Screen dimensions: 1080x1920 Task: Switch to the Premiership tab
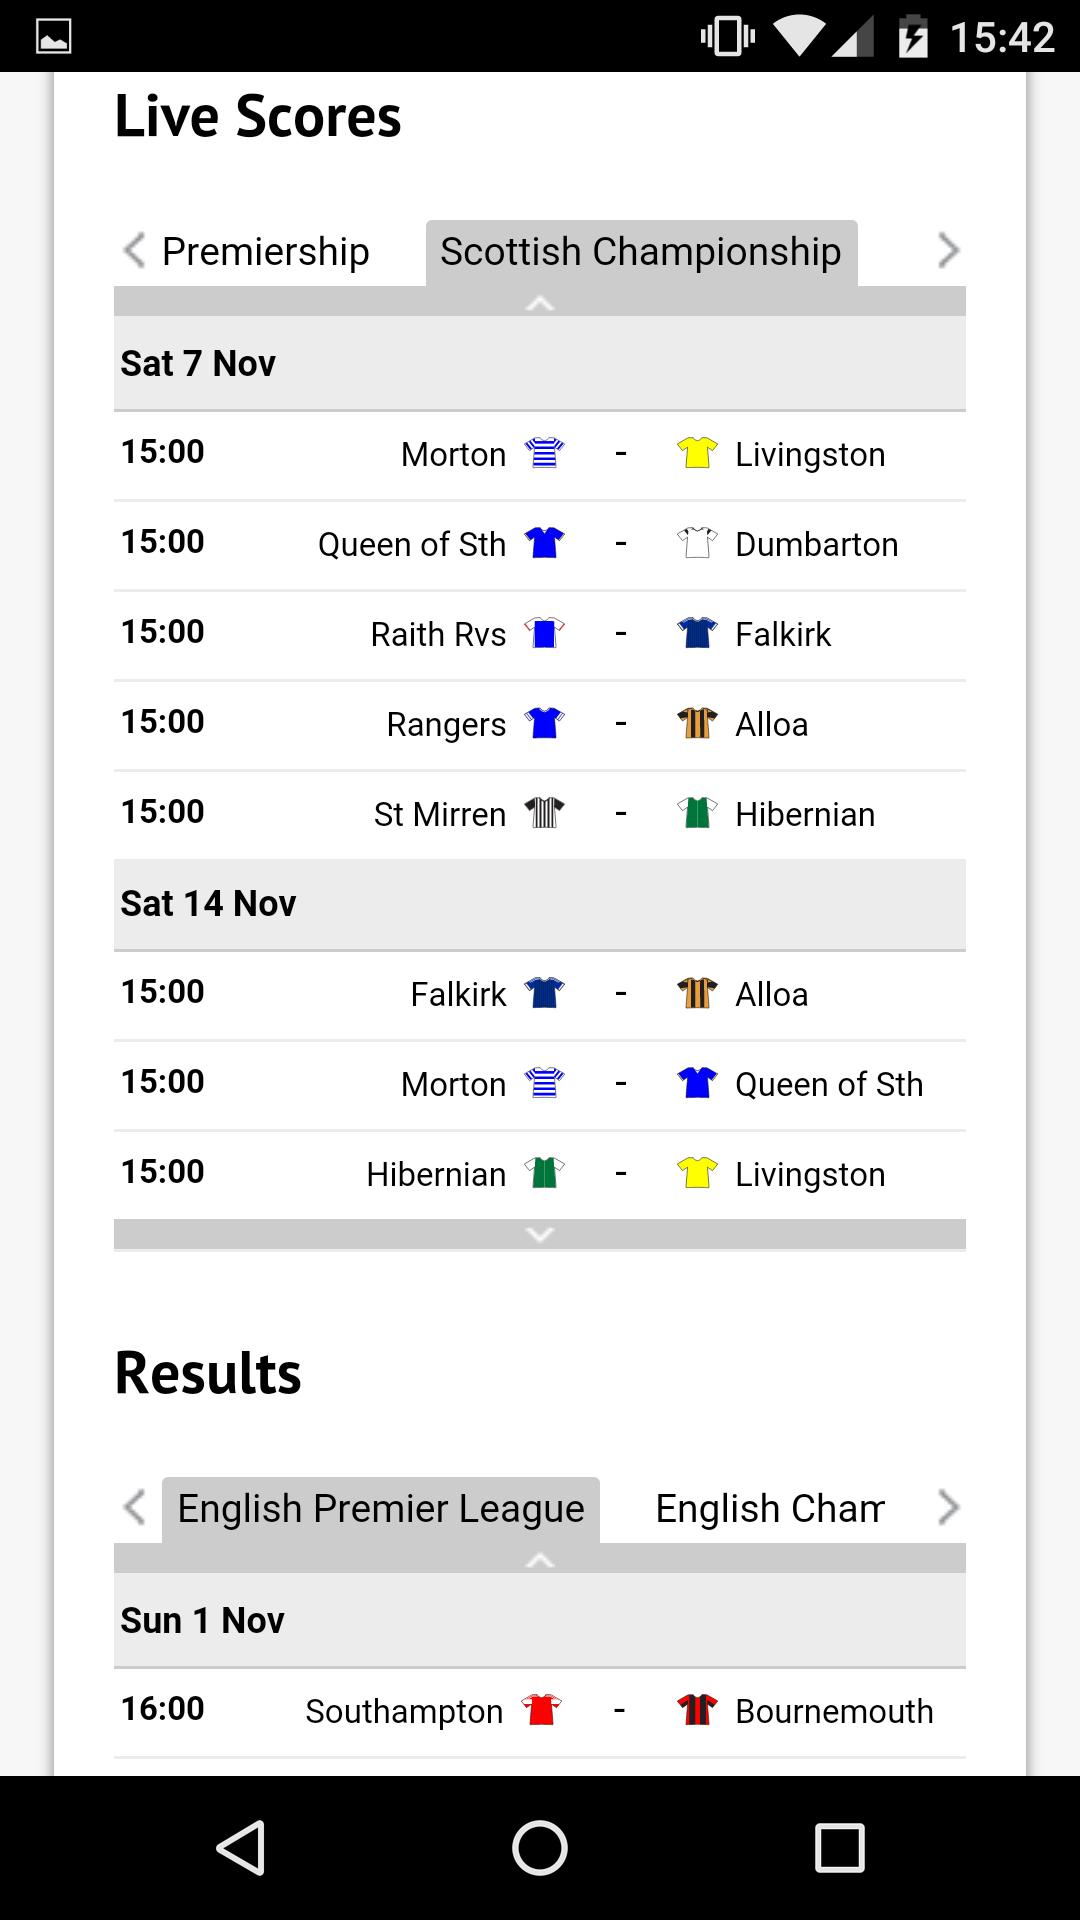click(x=266, y=252)
